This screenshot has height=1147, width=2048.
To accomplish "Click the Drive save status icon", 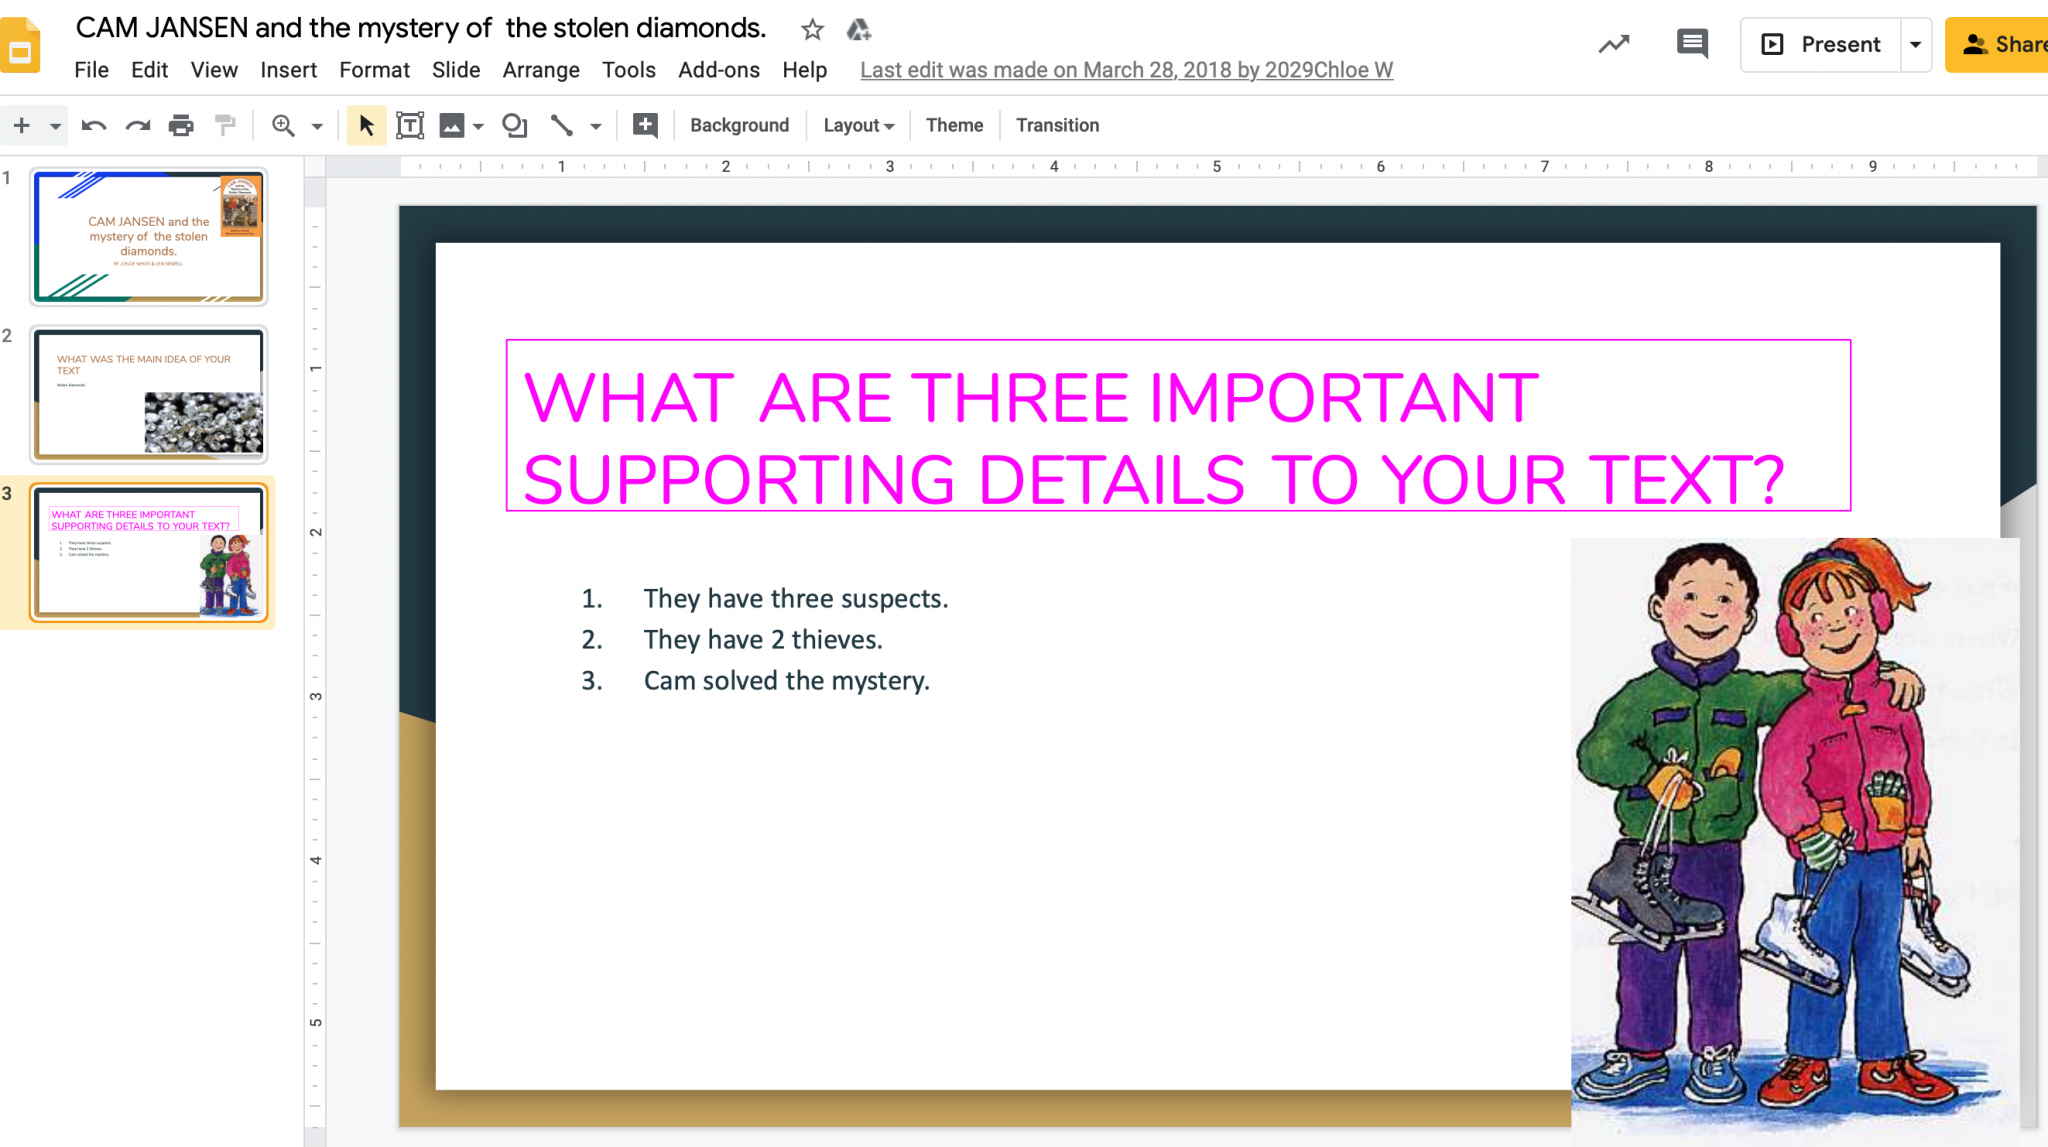I will pos(858,30).
